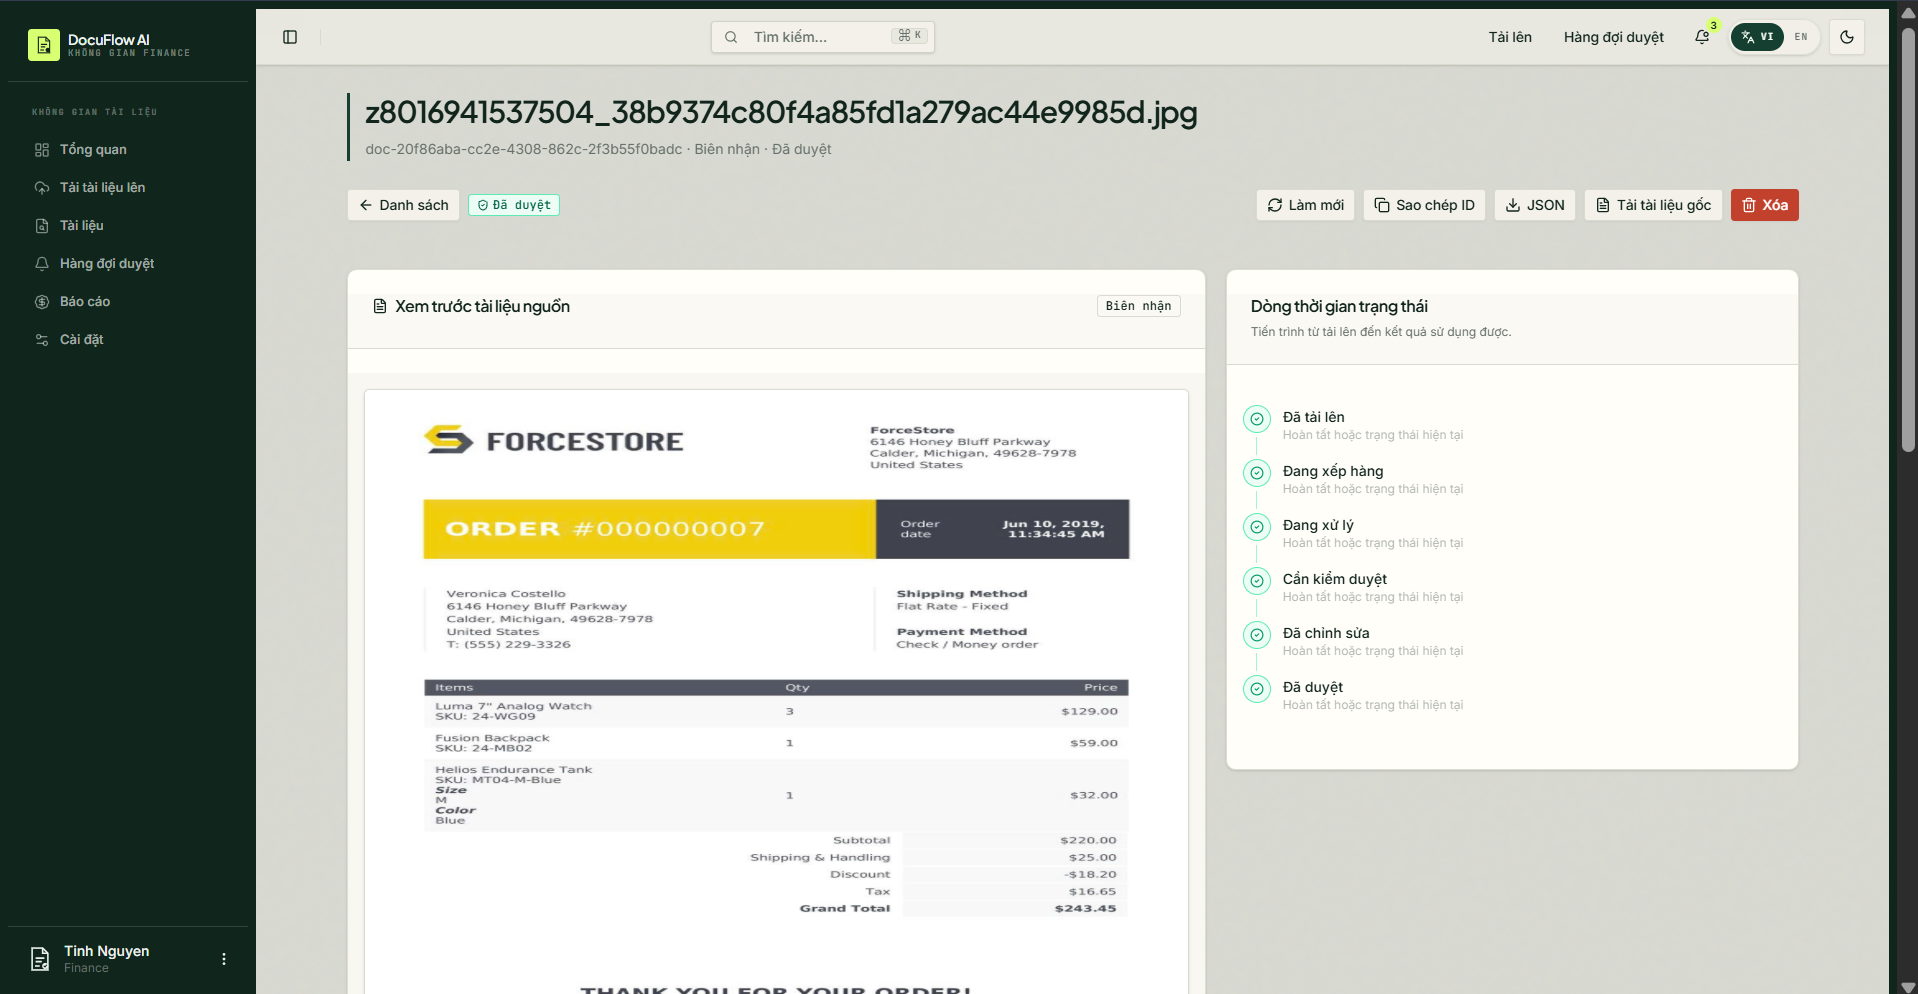Click the search magnifier icon

coord(731,37)
